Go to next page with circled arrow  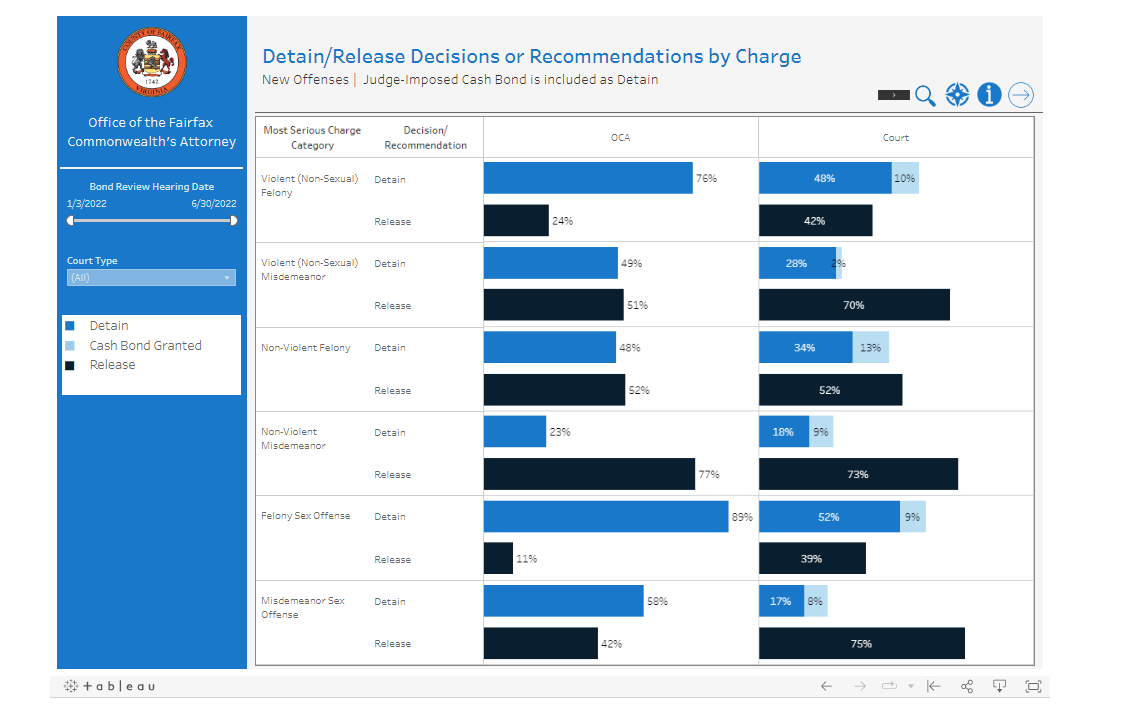coord(1020,95)
